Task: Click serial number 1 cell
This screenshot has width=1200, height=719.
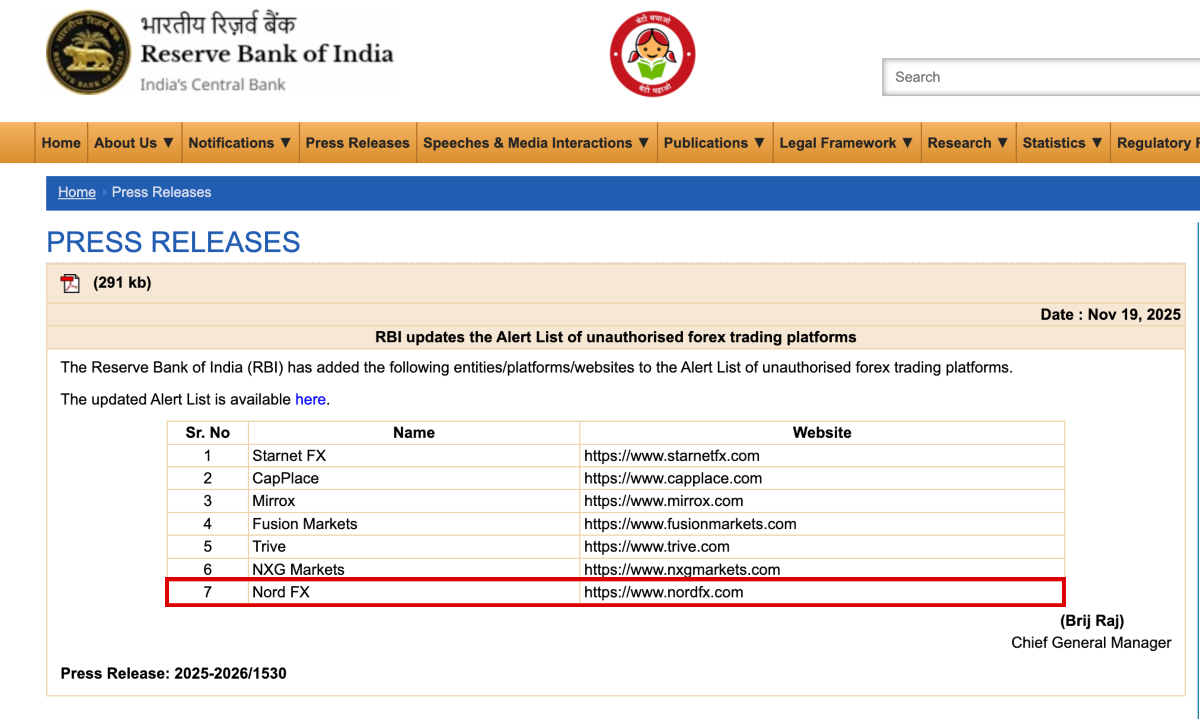Action: (x=208, y=456)
